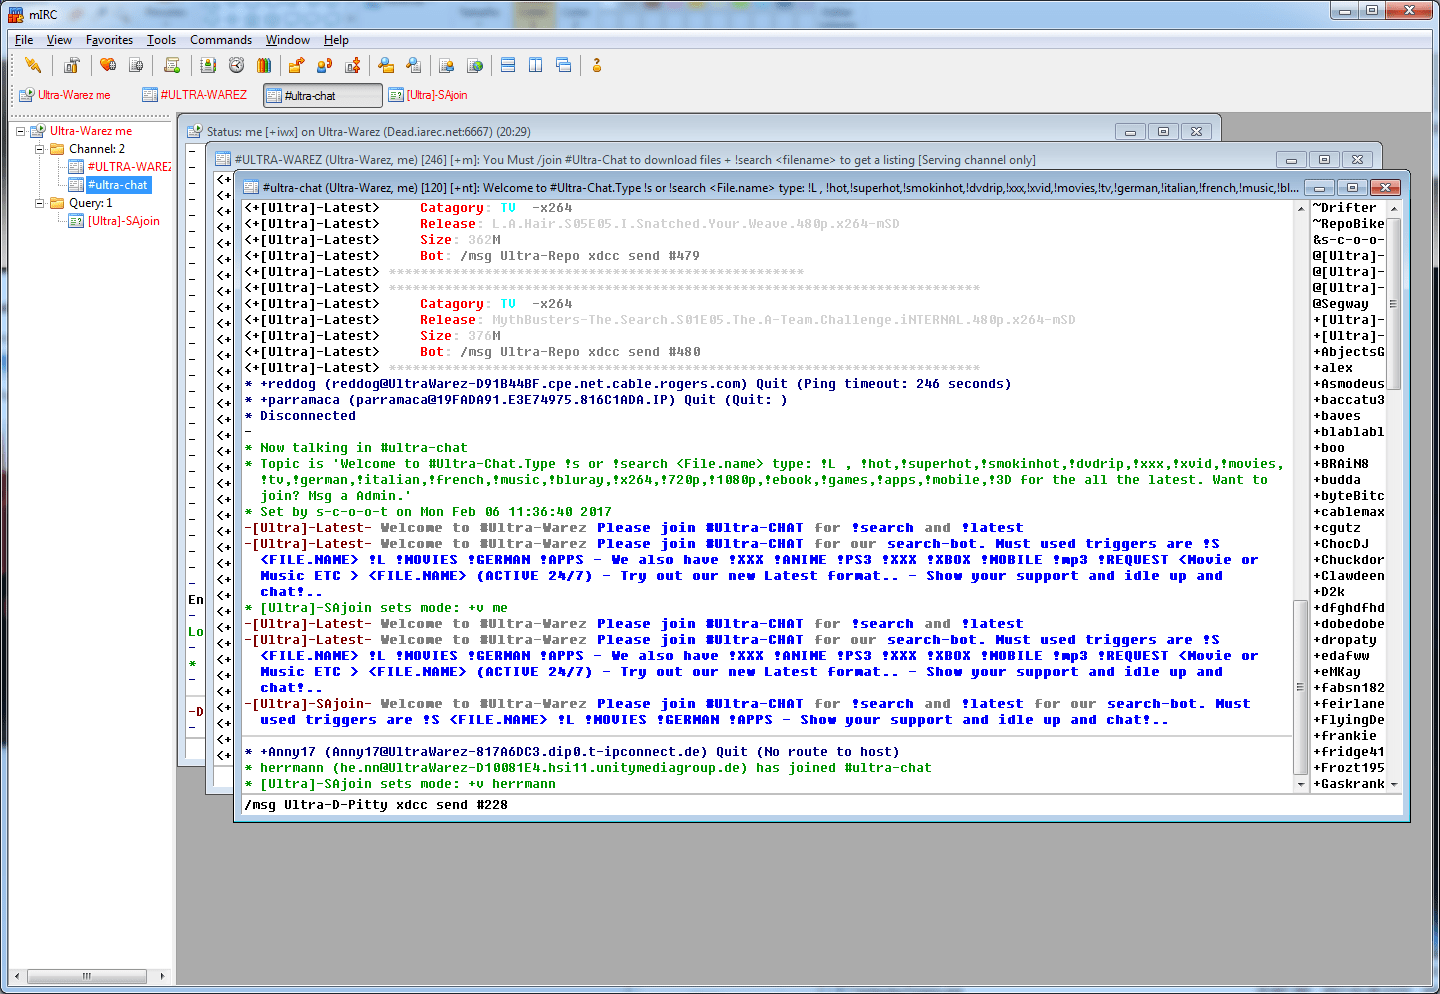The image size is (1440, 994).
Task: Select +baves in the nickname list
Action: (x=1337, y=416)
